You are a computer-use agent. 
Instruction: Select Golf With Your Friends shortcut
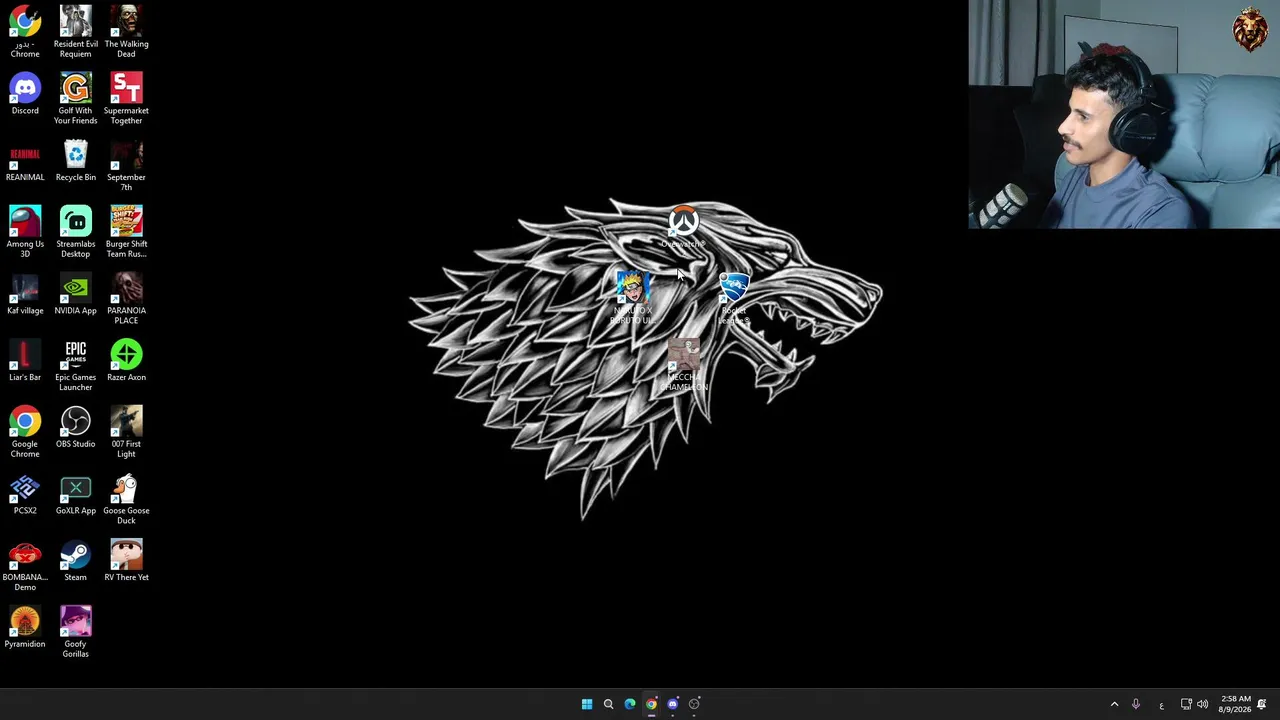(75, 98)
